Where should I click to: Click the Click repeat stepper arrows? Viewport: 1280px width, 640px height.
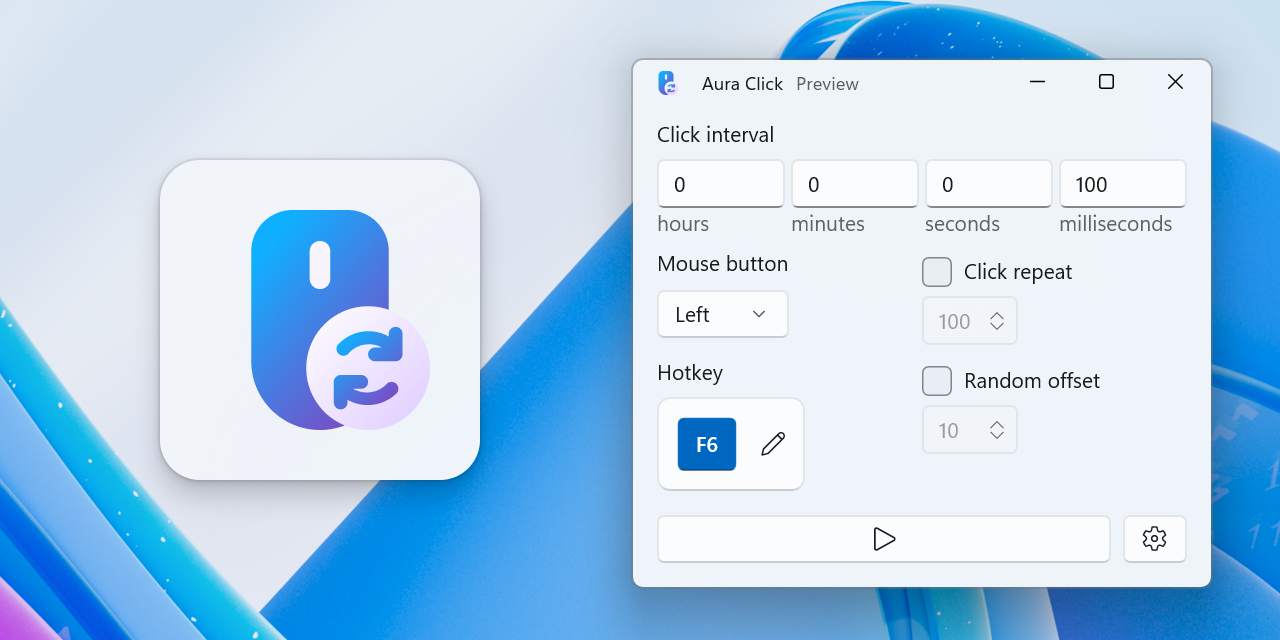[997, 321]
